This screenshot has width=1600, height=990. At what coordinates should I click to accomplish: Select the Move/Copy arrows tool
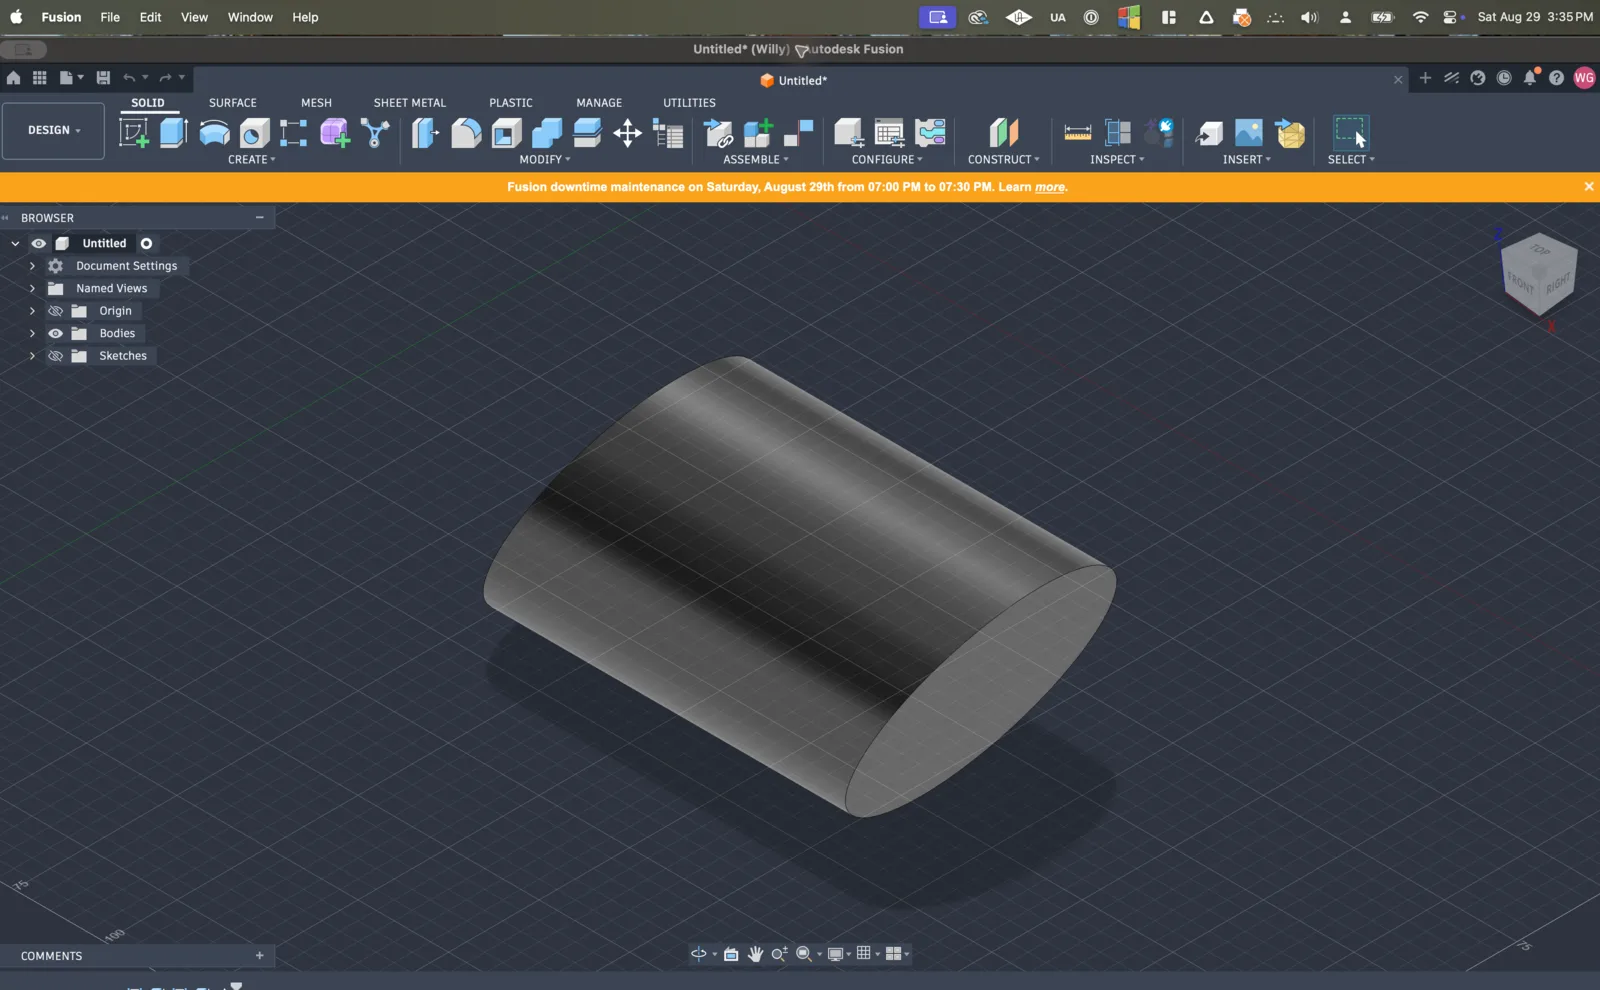point(628,132)
